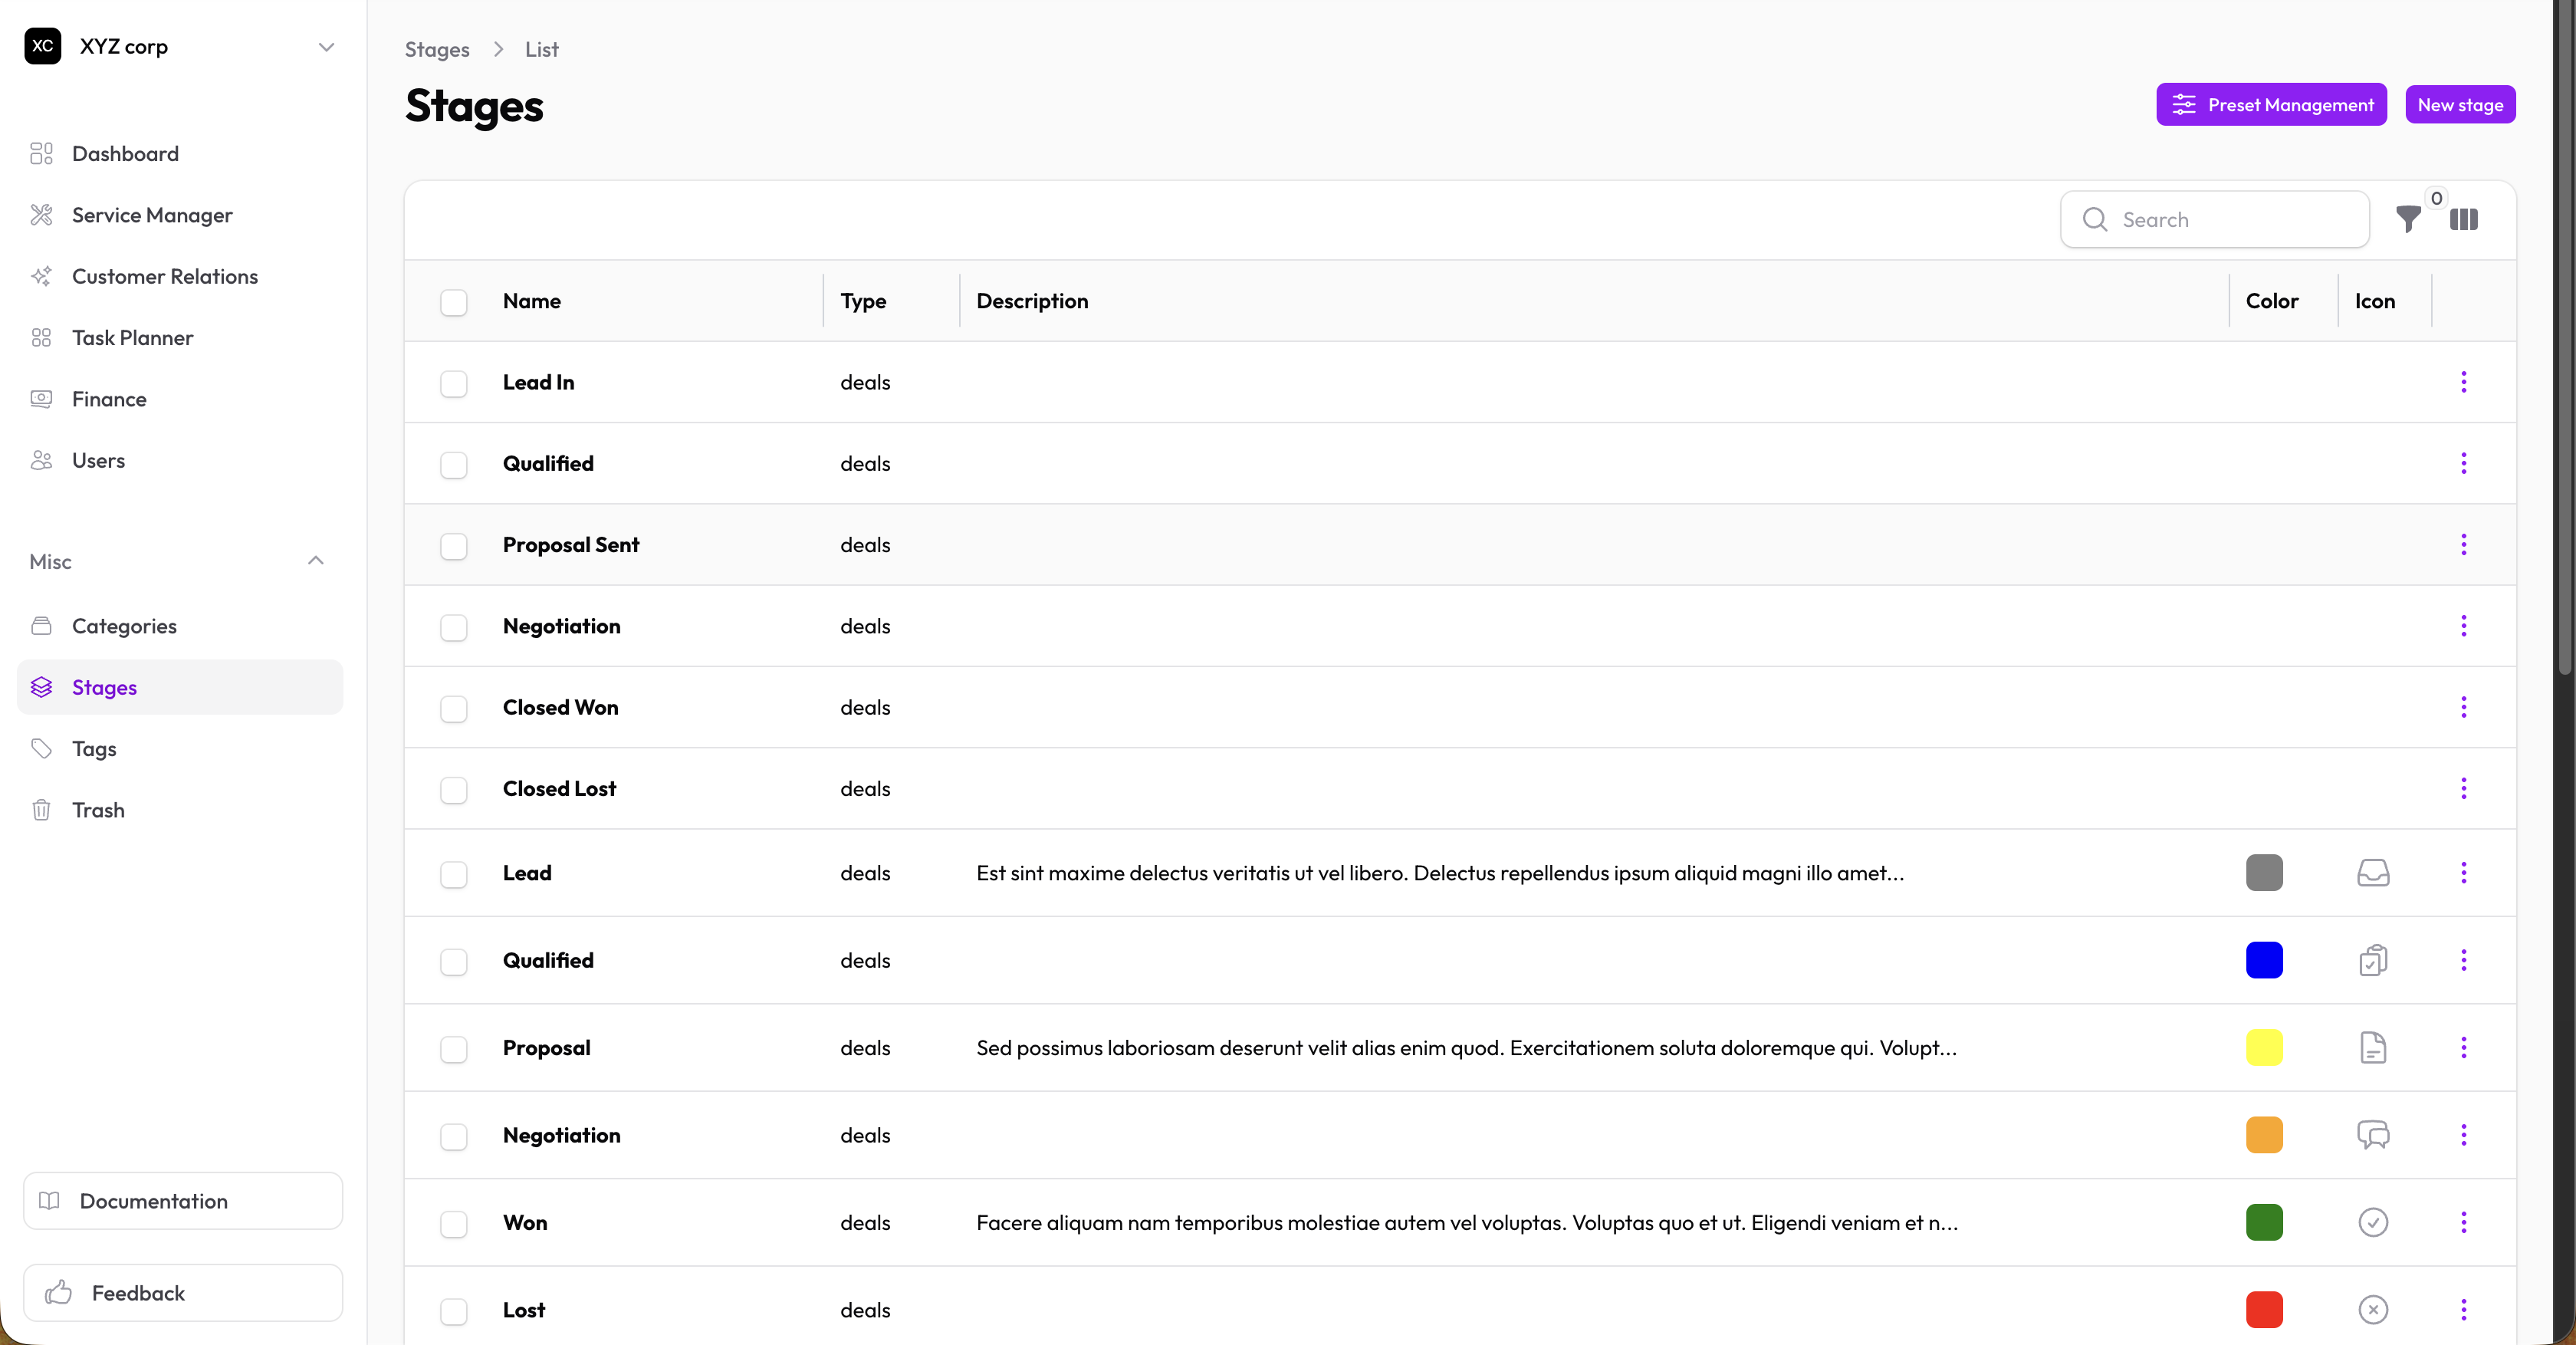Check the Proposal Sent row checkbox
The width and height of the screenshot is (2576, 1345).
[x=454, y=546]
